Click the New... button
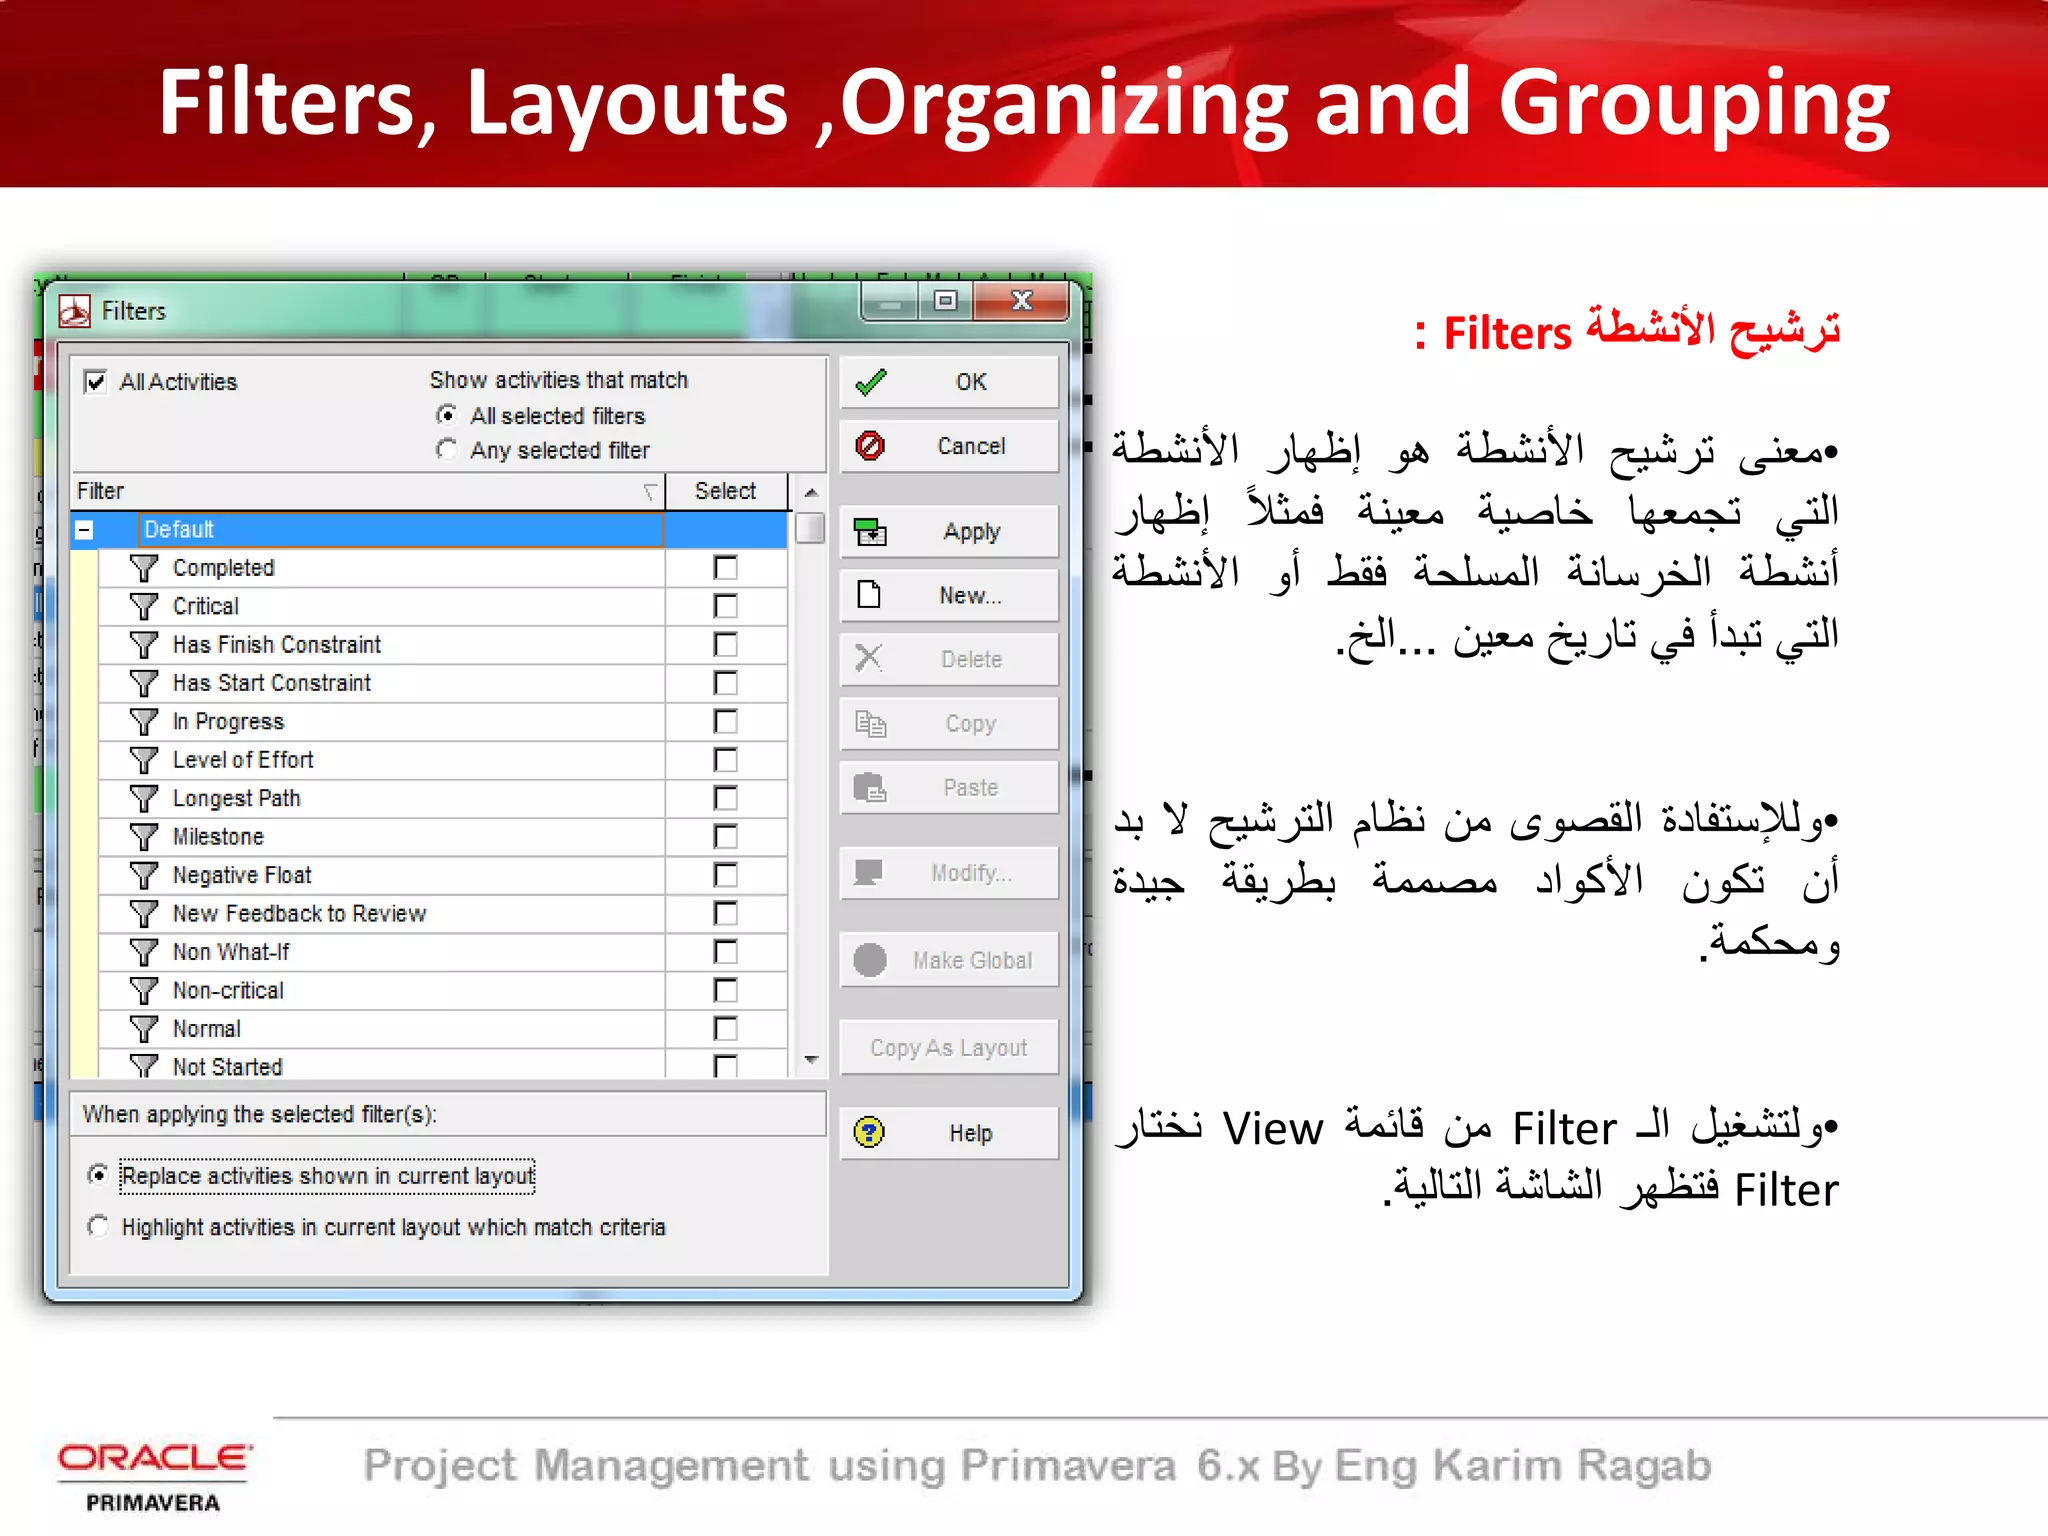2048x1536 pixels. coord(949,596)
